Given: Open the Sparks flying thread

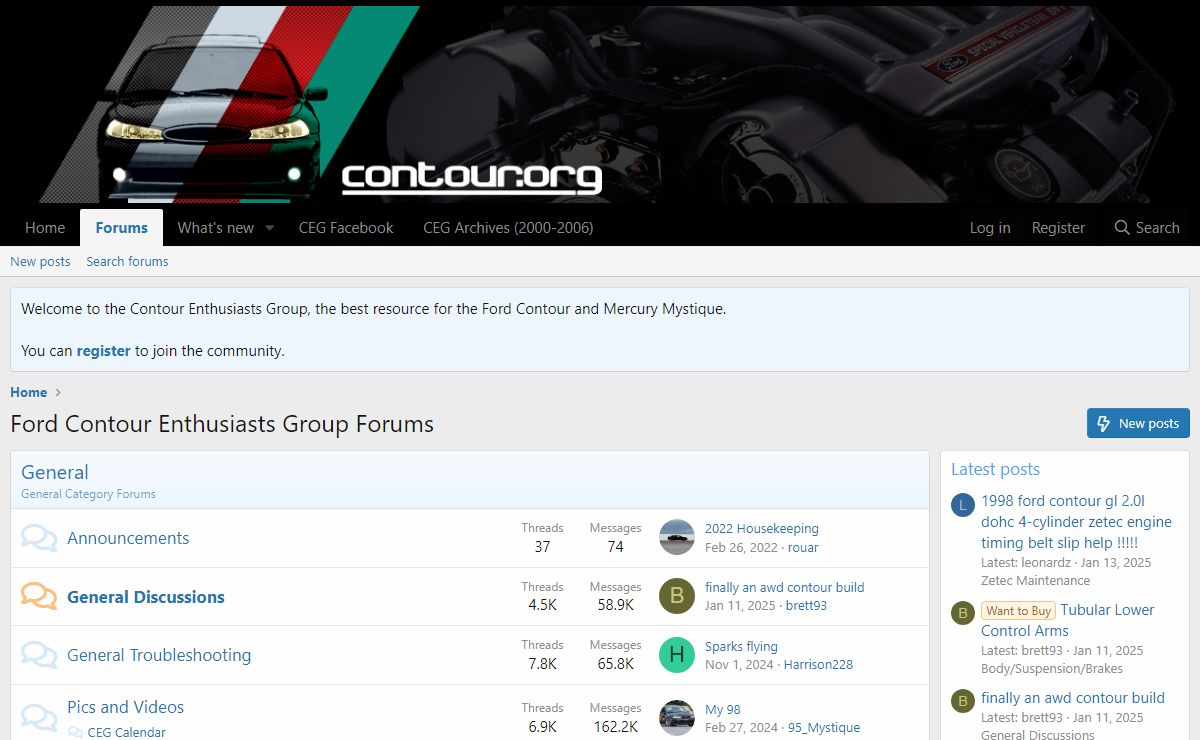Looking at the screenshot, I should [741, 646].
